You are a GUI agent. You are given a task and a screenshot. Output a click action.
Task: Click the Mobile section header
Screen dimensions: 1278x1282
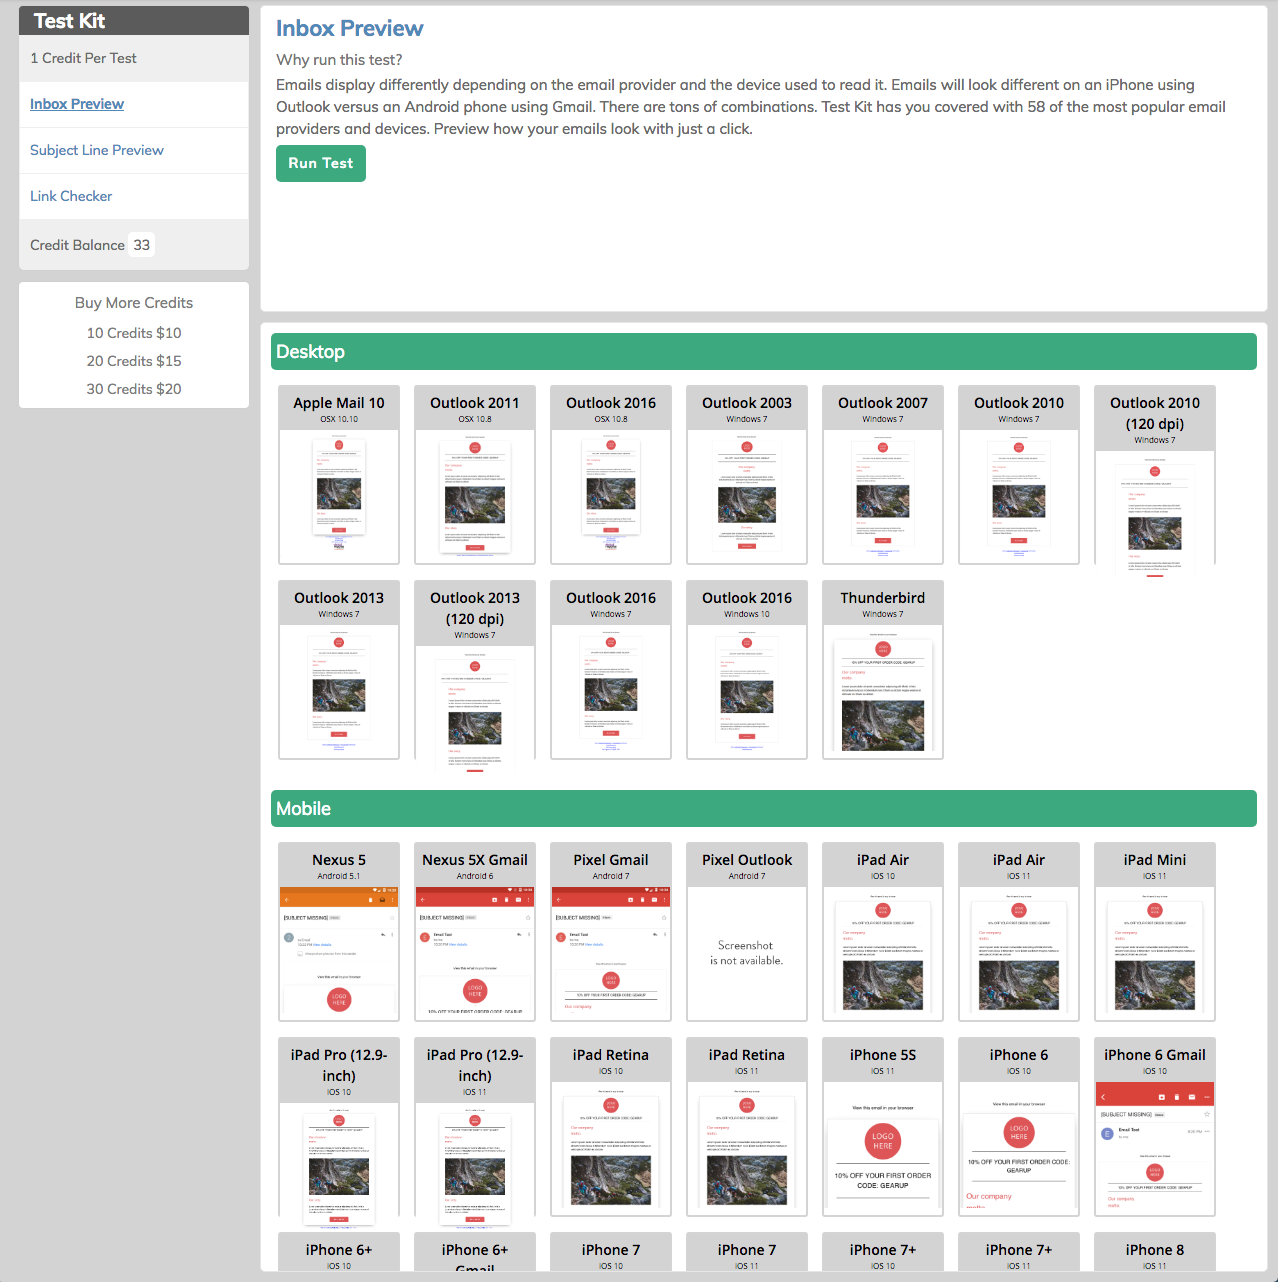pyautogui.click(x=764, y=809)
